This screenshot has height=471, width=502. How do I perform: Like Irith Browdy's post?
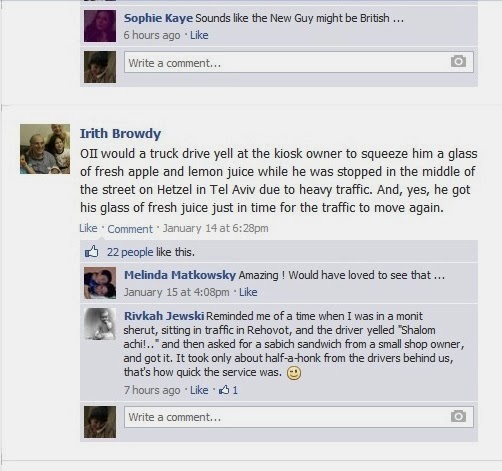88,228
